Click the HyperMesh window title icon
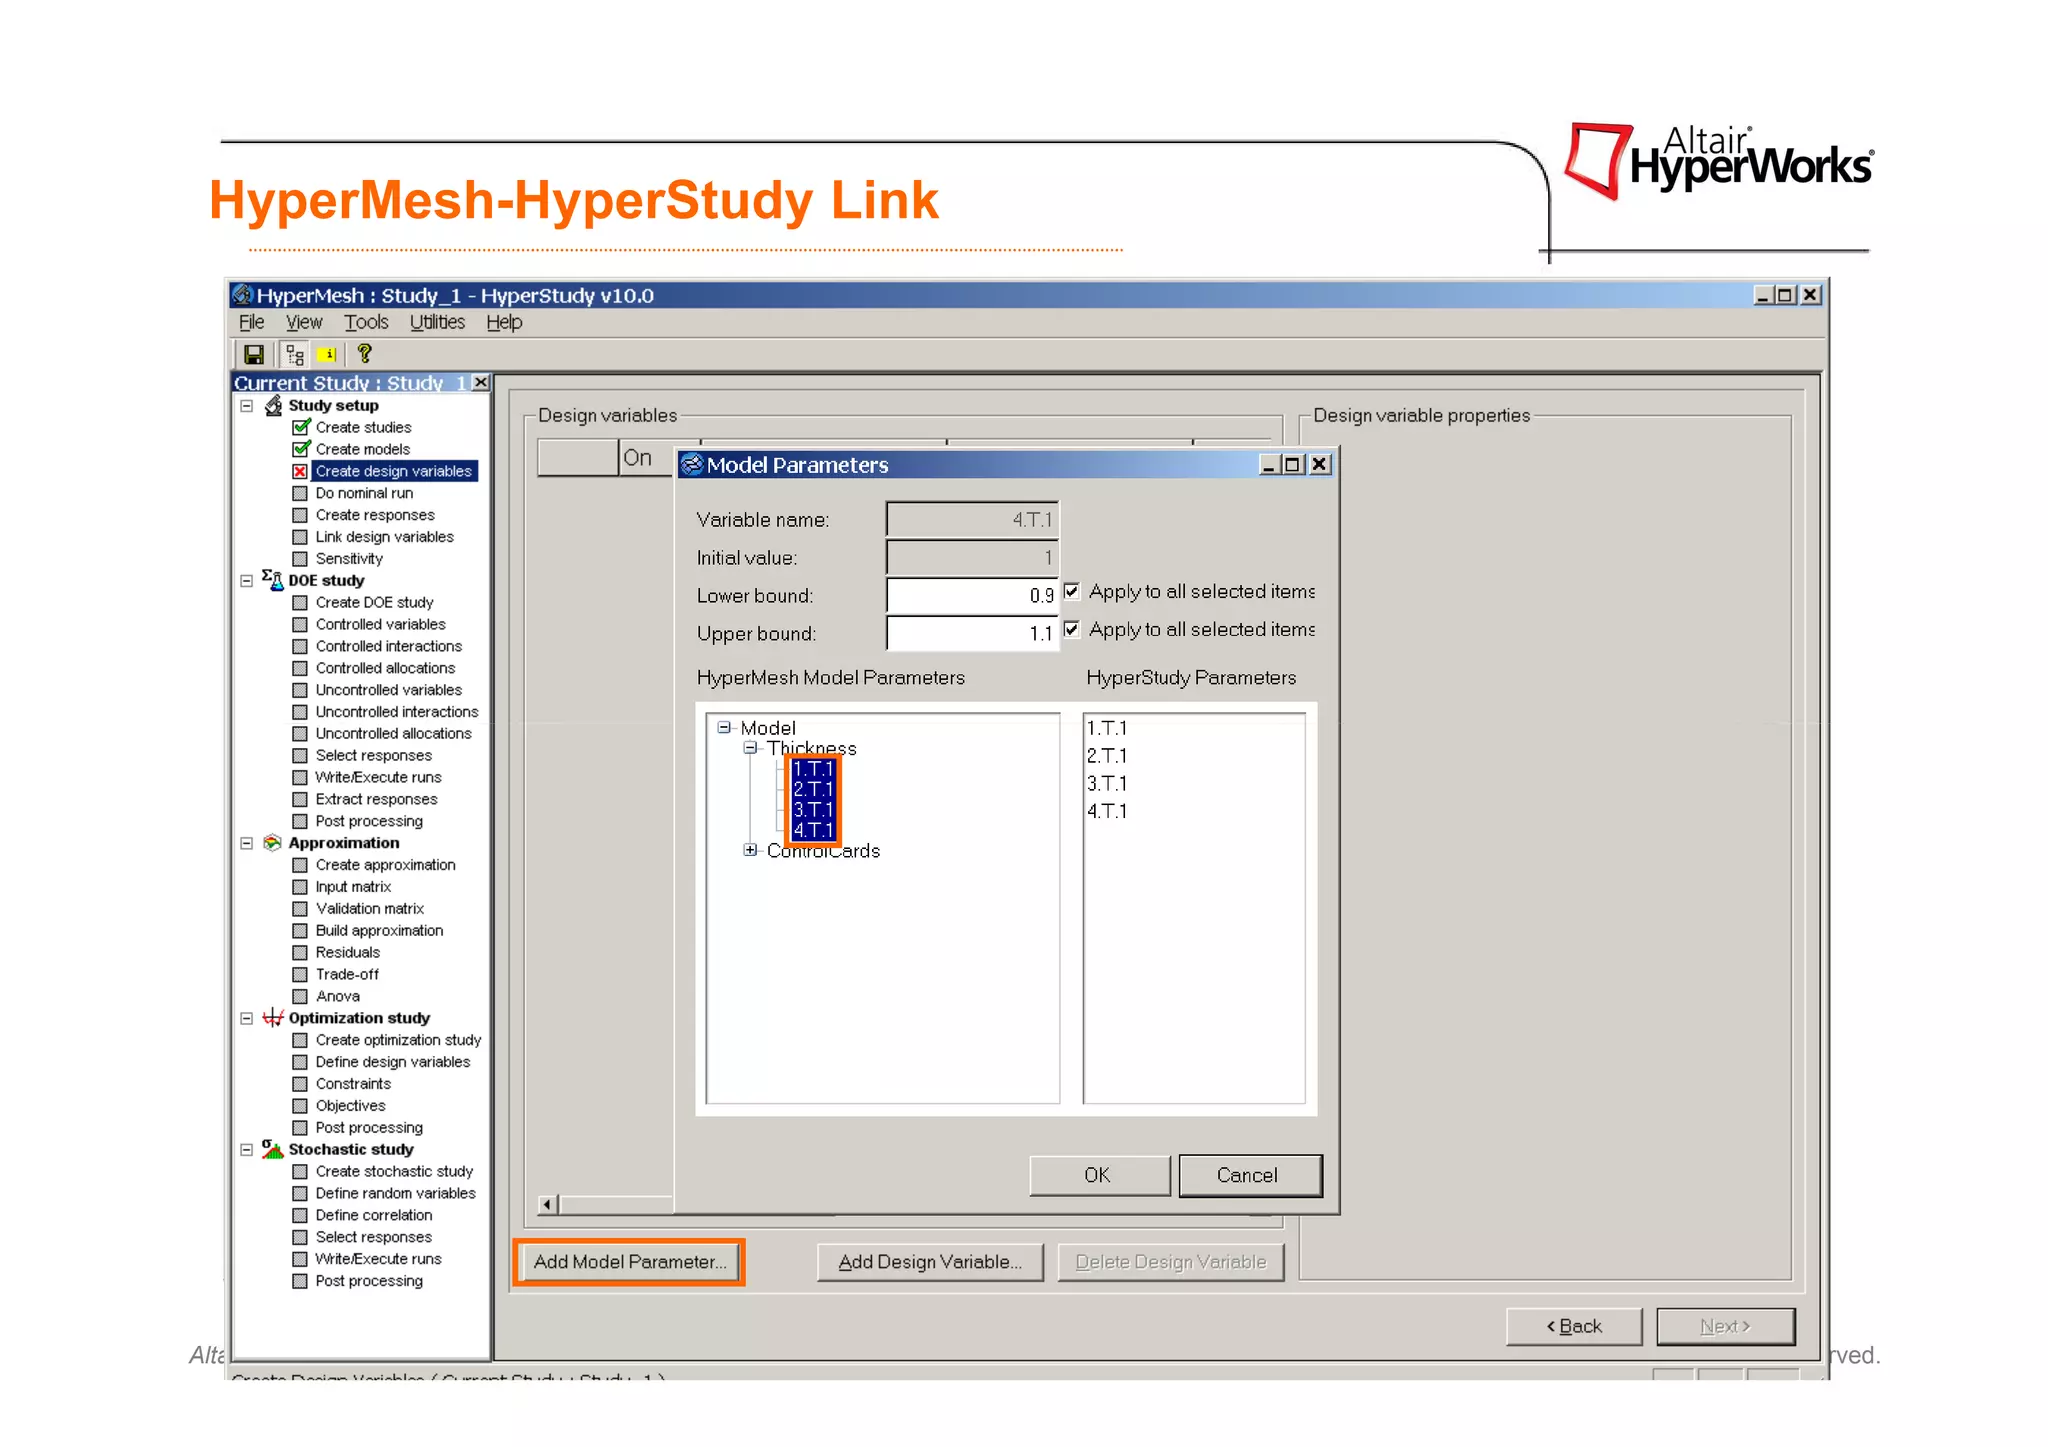Screen dimensions: 2048x1447 (x=242, y=295)
